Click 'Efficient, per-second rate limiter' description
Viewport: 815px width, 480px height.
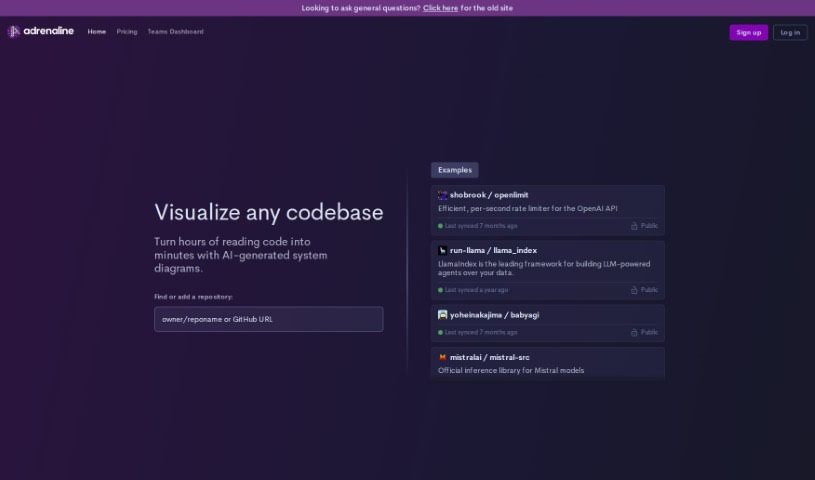coord(528,209)
